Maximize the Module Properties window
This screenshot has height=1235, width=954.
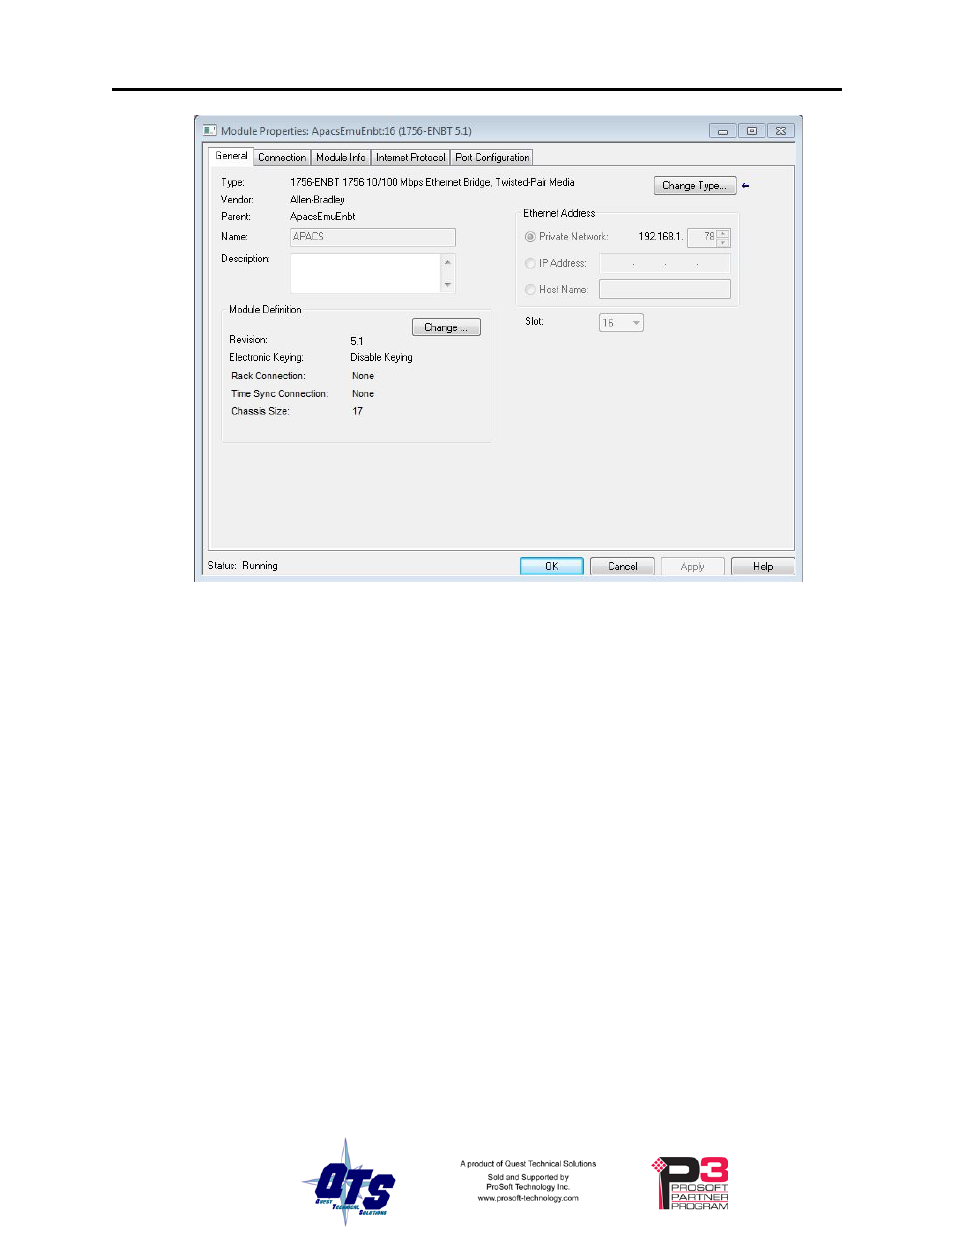(752, 131)
